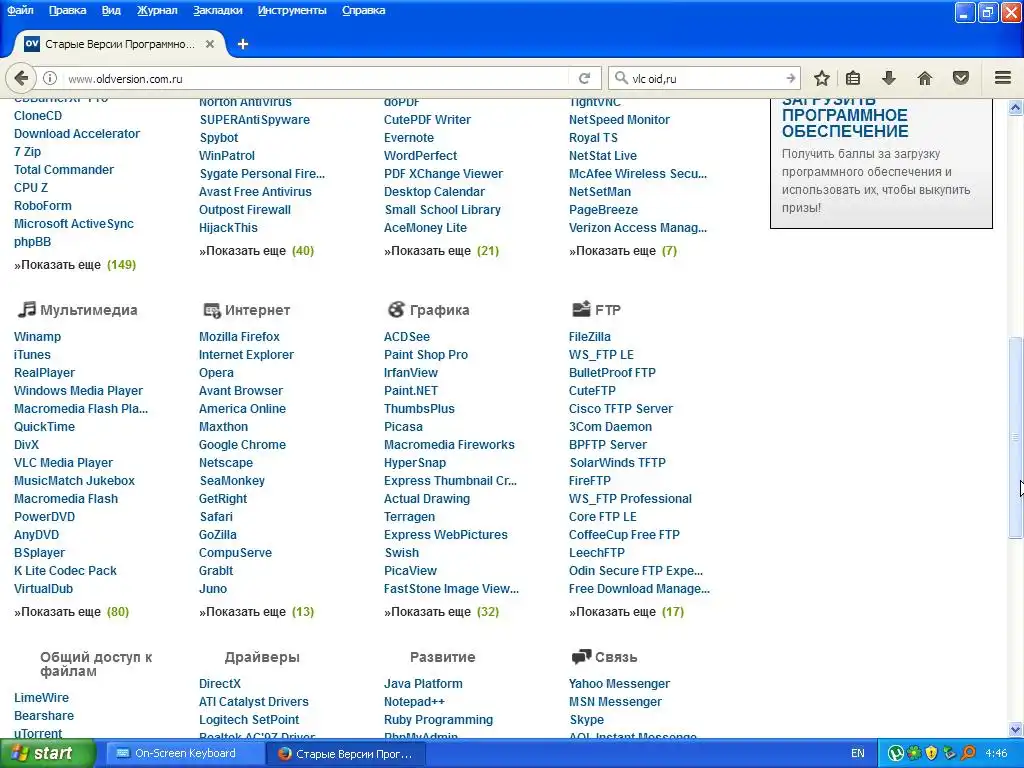The width and height of the screenshot is (1024, 768).
Task: Click the scrollbar down arrow
Action: click(1016, 729)
